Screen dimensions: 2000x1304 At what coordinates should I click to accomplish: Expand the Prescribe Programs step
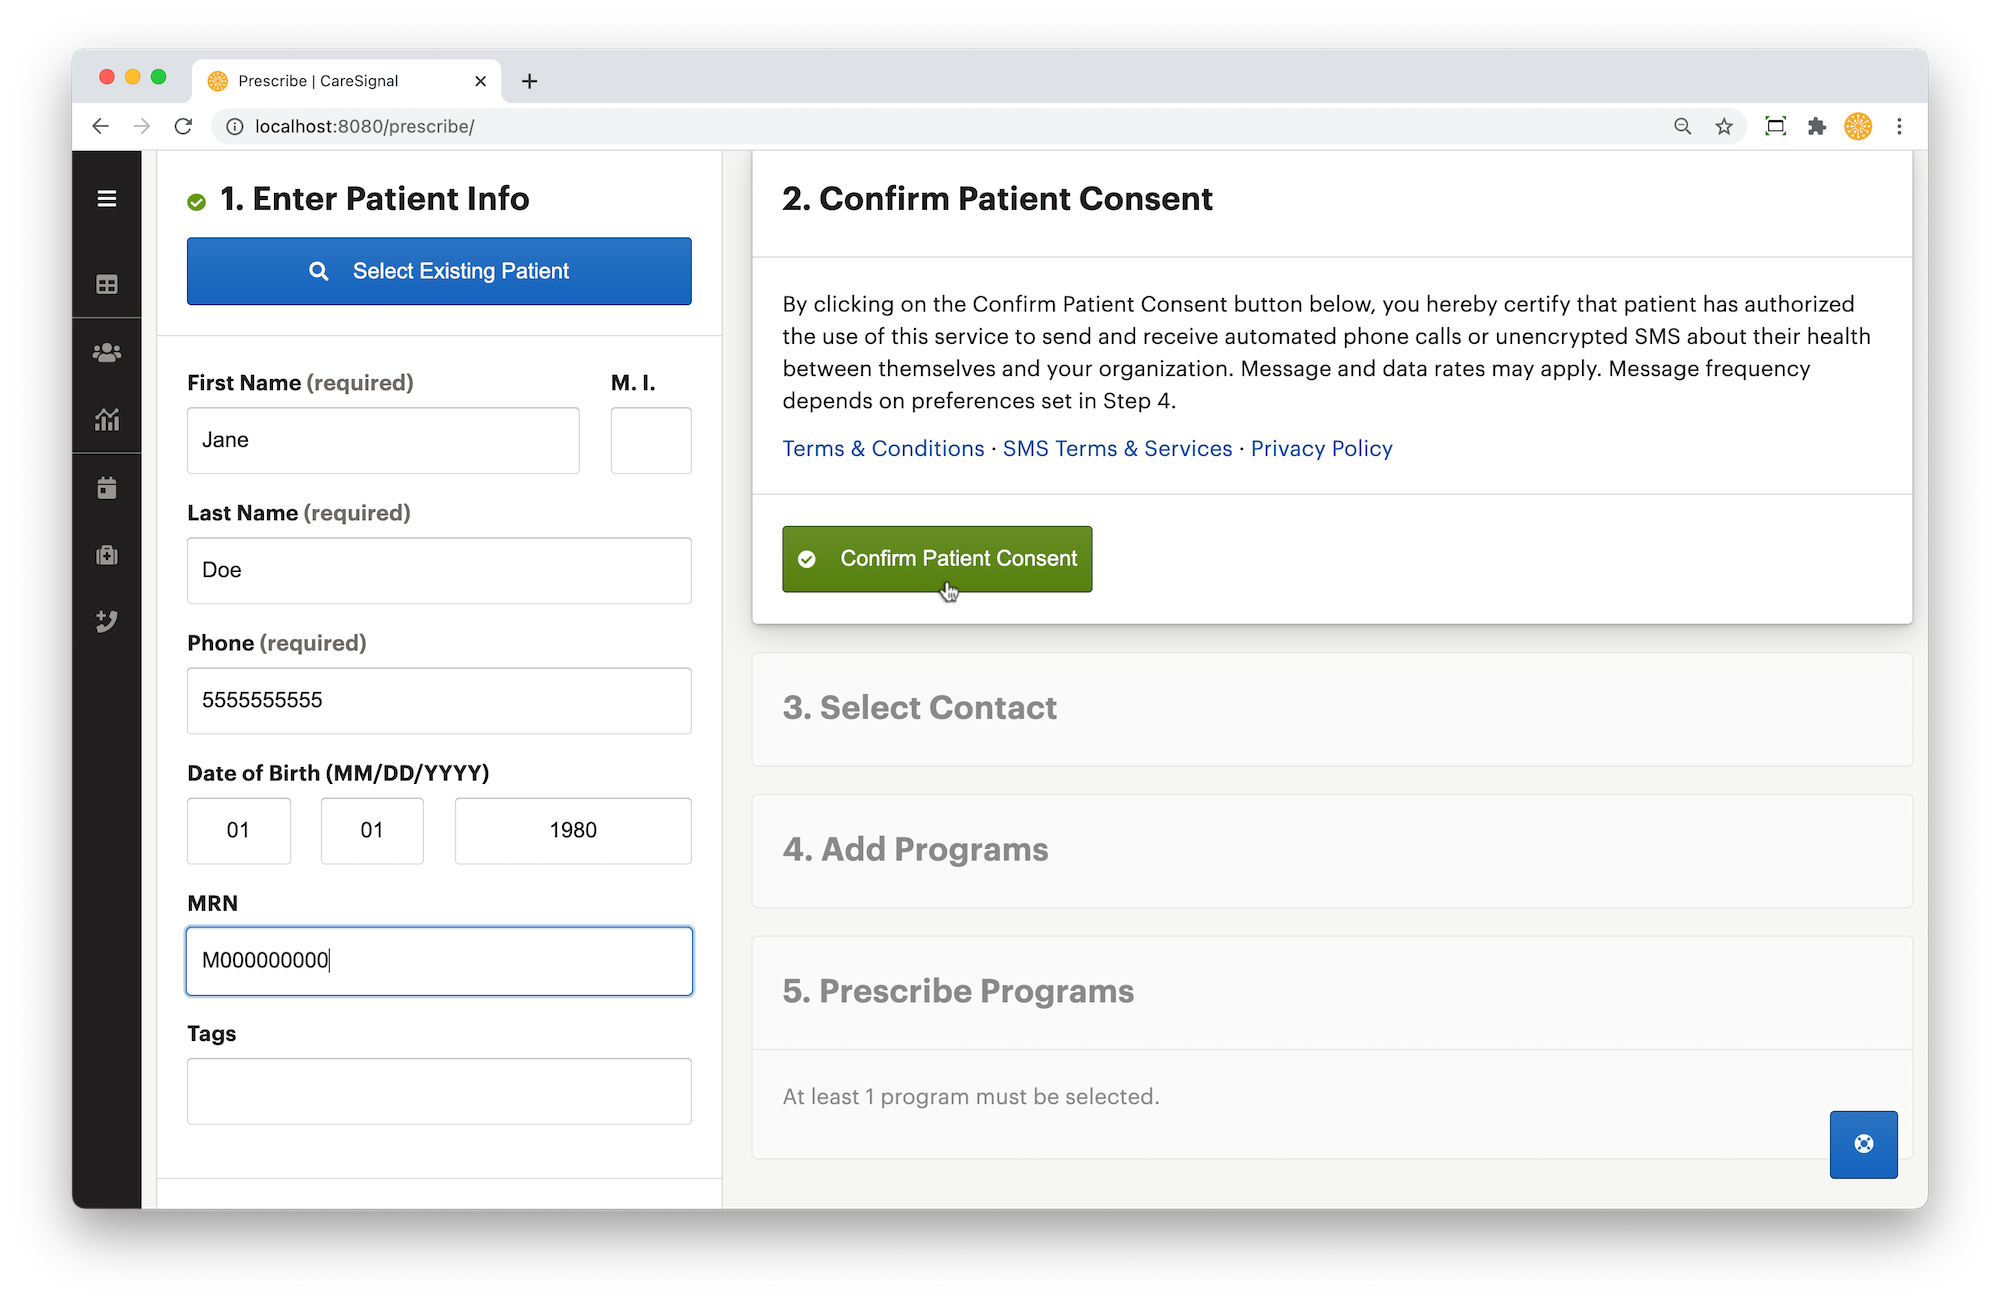[x=1332, y=992]
